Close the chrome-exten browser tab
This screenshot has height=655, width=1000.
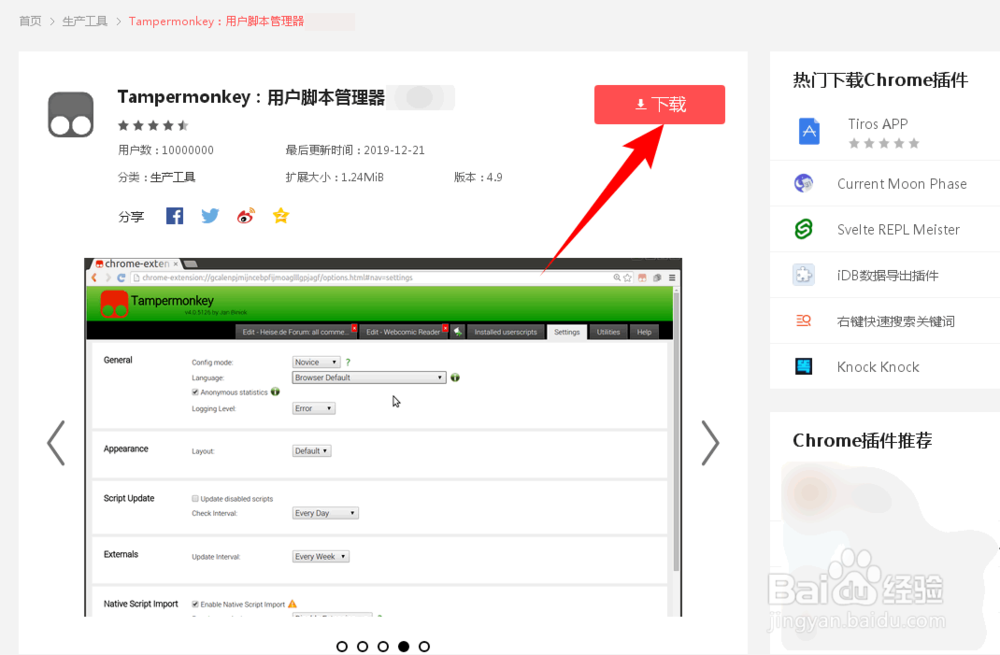tap(175, 263)
